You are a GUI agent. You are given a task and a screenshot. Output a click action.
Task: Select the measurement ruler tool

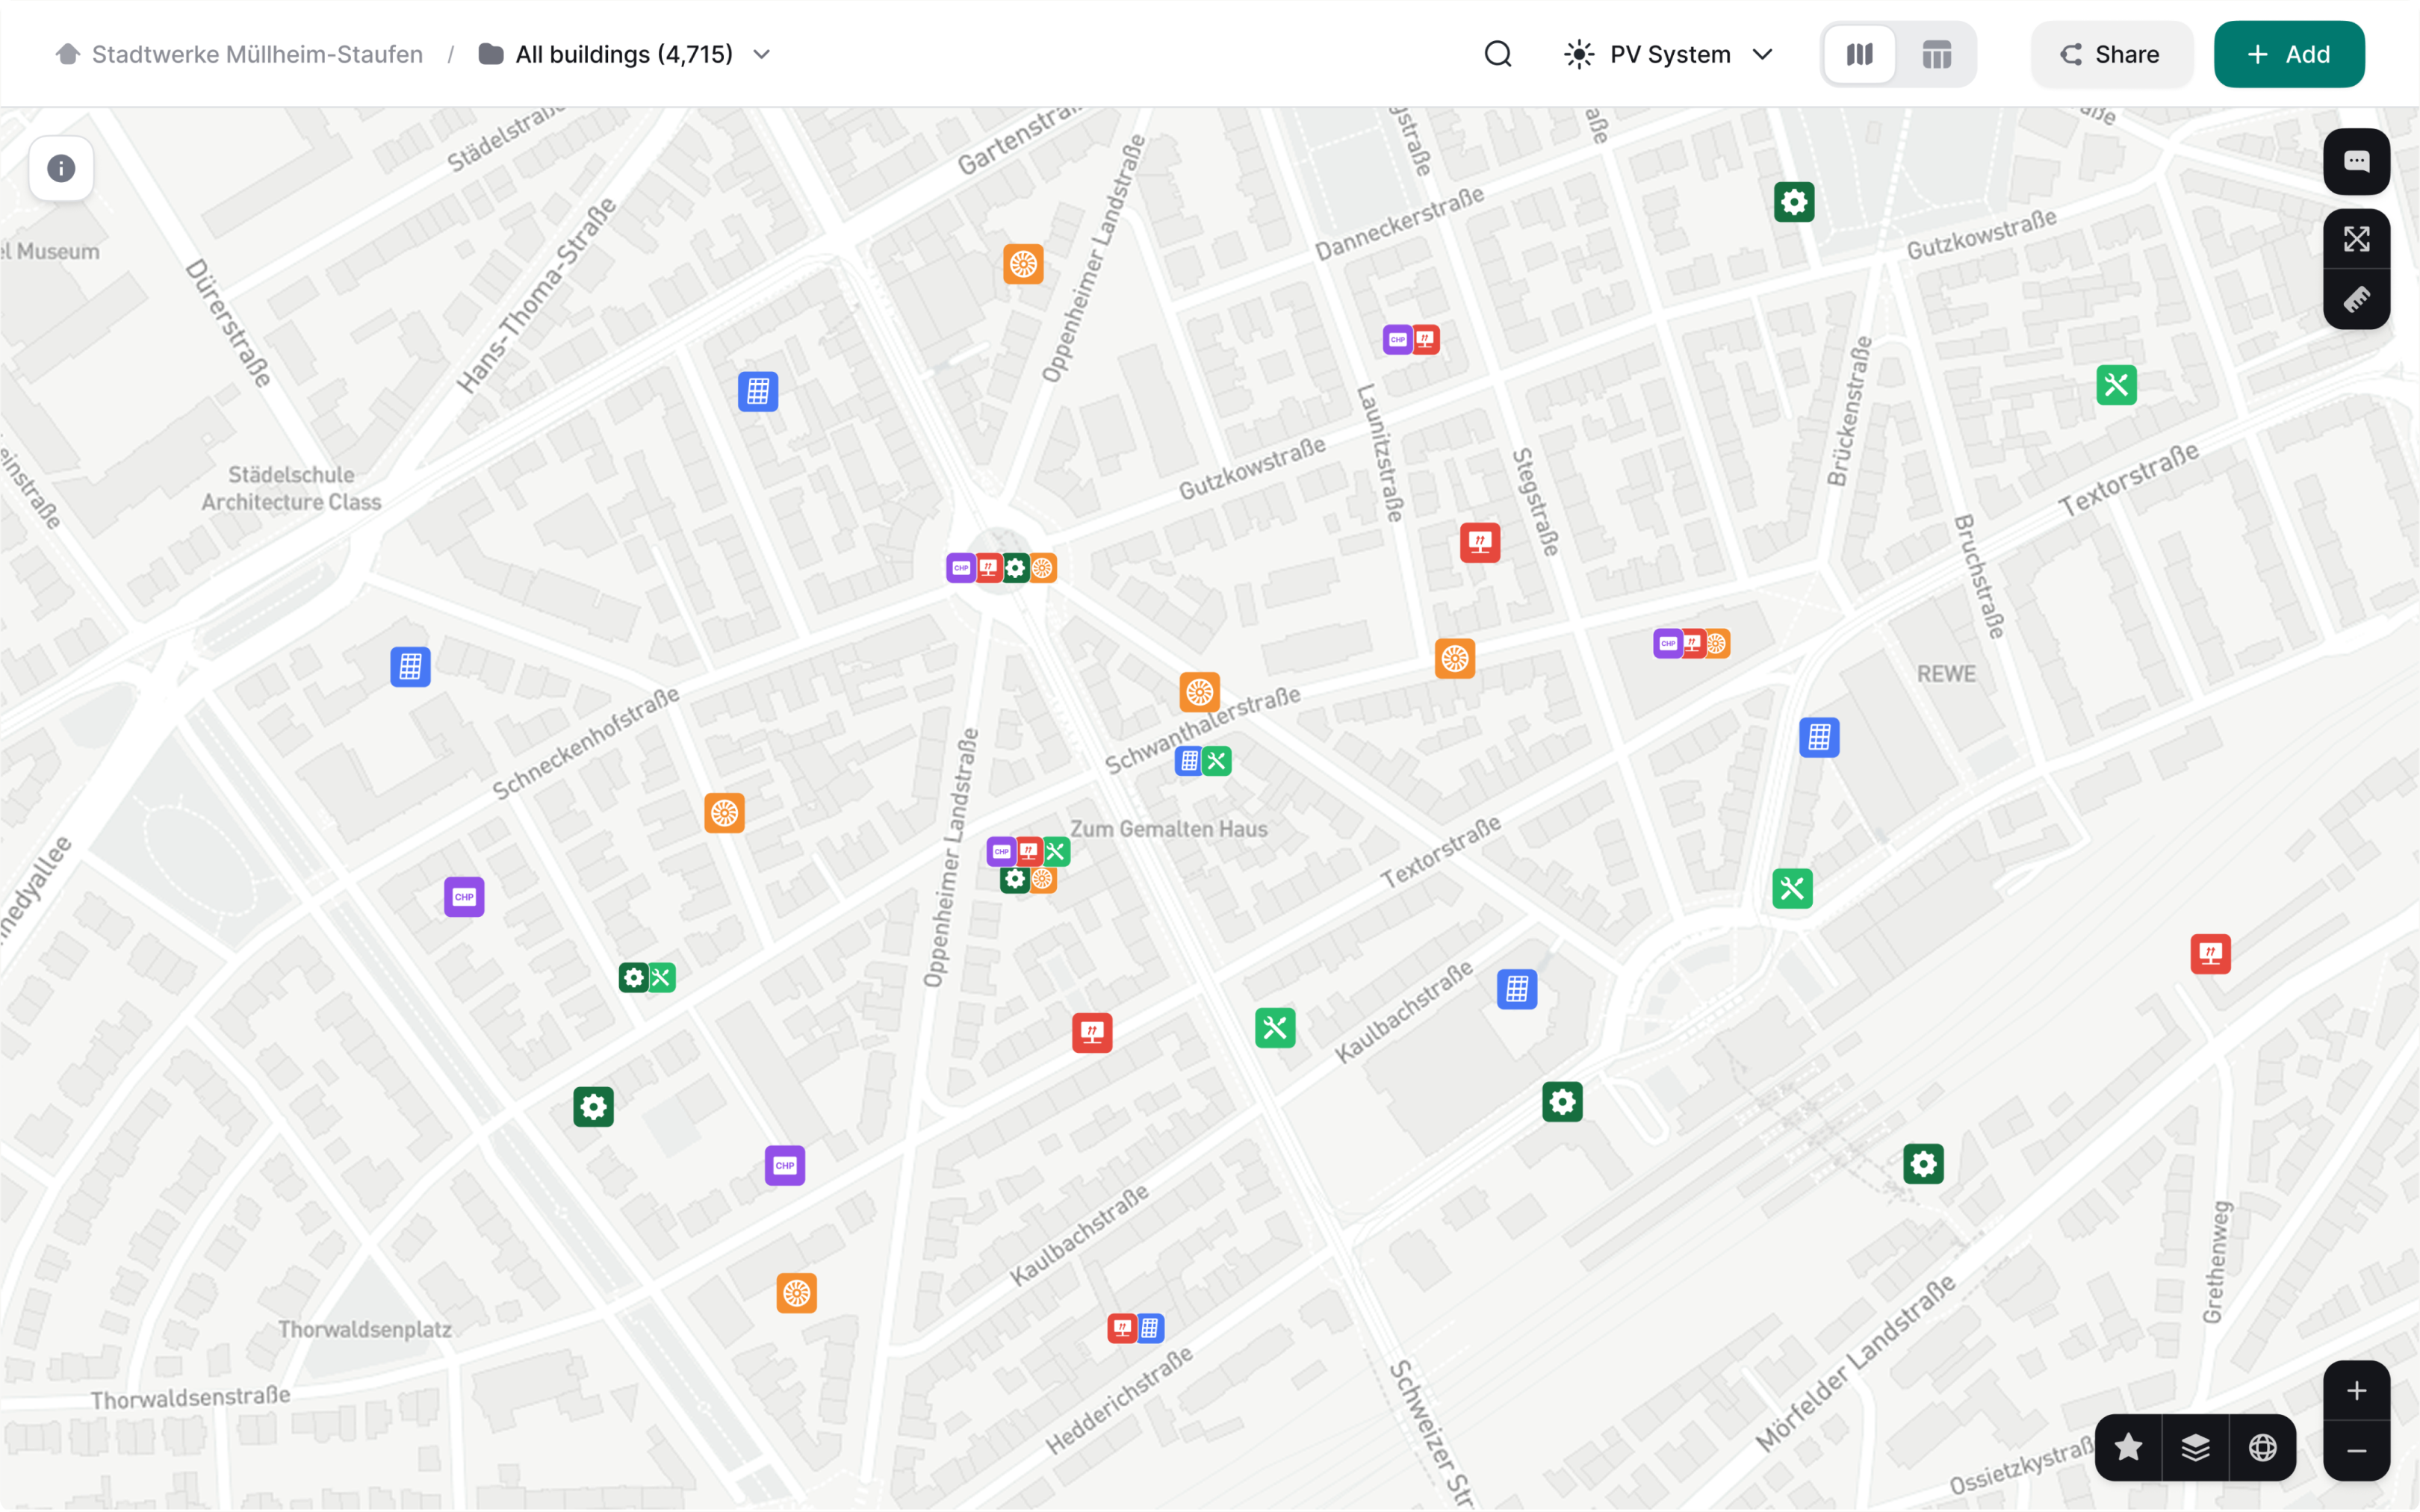point(2357,299)
